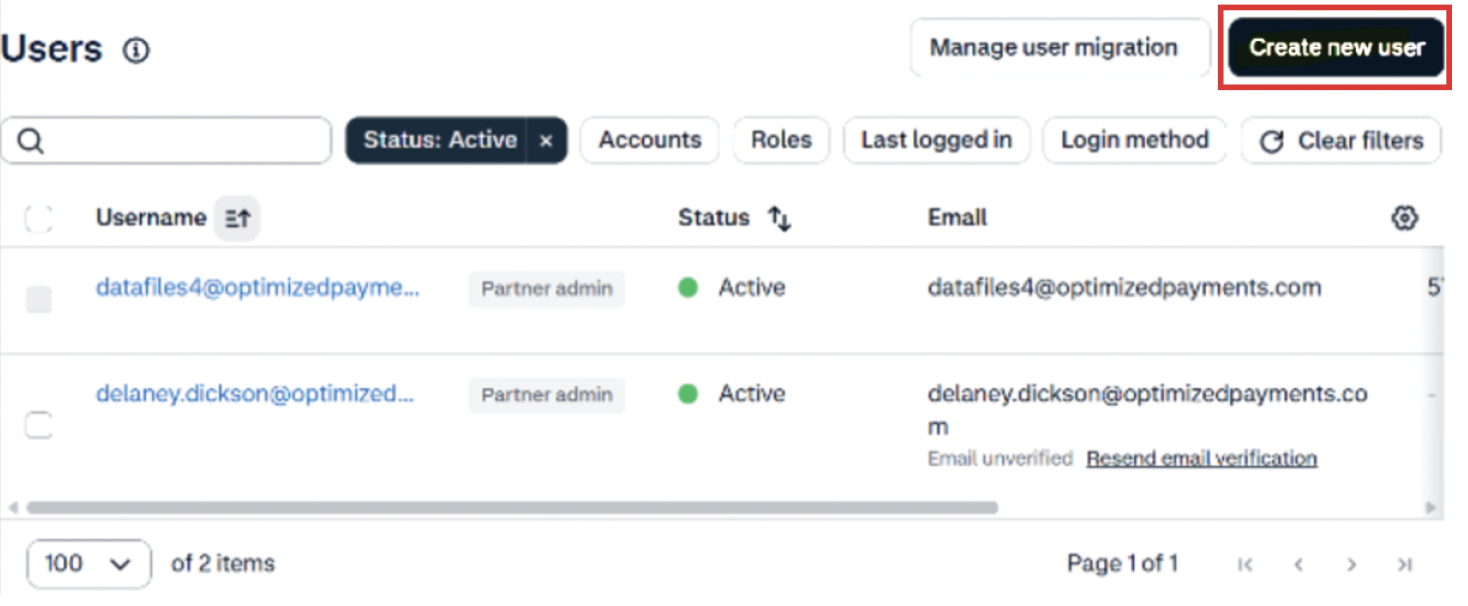Go to next page
This screenshot has width=1468, height=606.
[1351, 565]
